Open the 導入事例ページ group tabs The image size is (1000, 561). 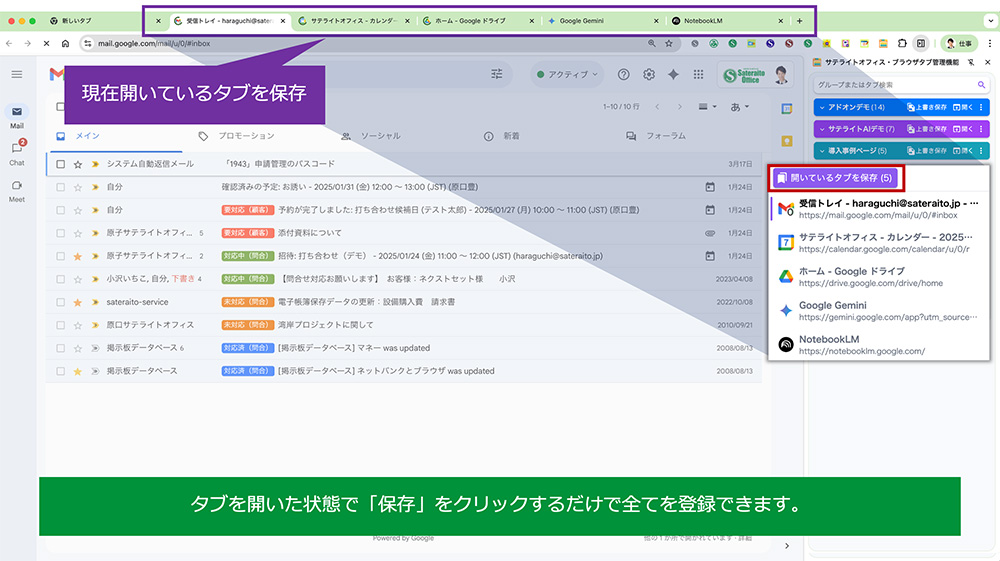coord(963,150)
